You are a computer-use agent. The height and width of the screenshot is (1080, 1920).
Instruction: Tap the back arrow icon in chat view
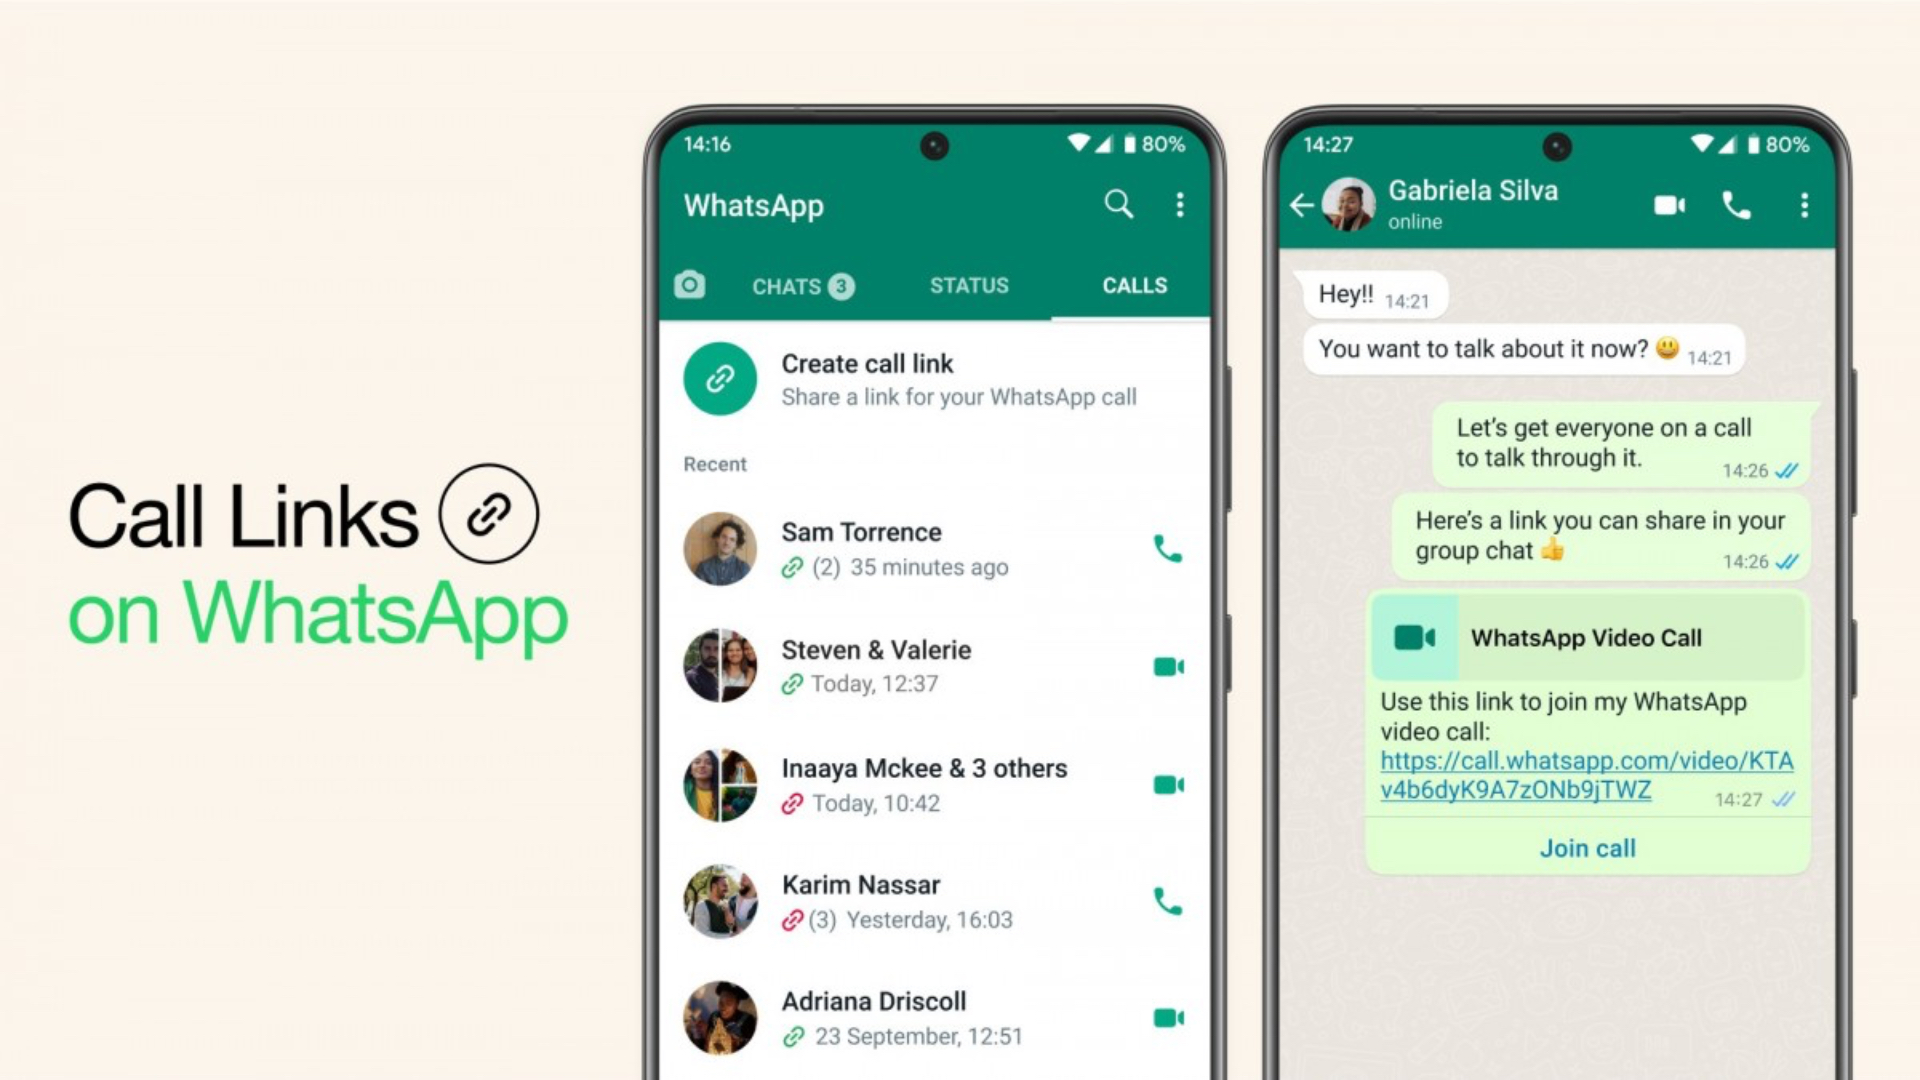point(1303,206)
